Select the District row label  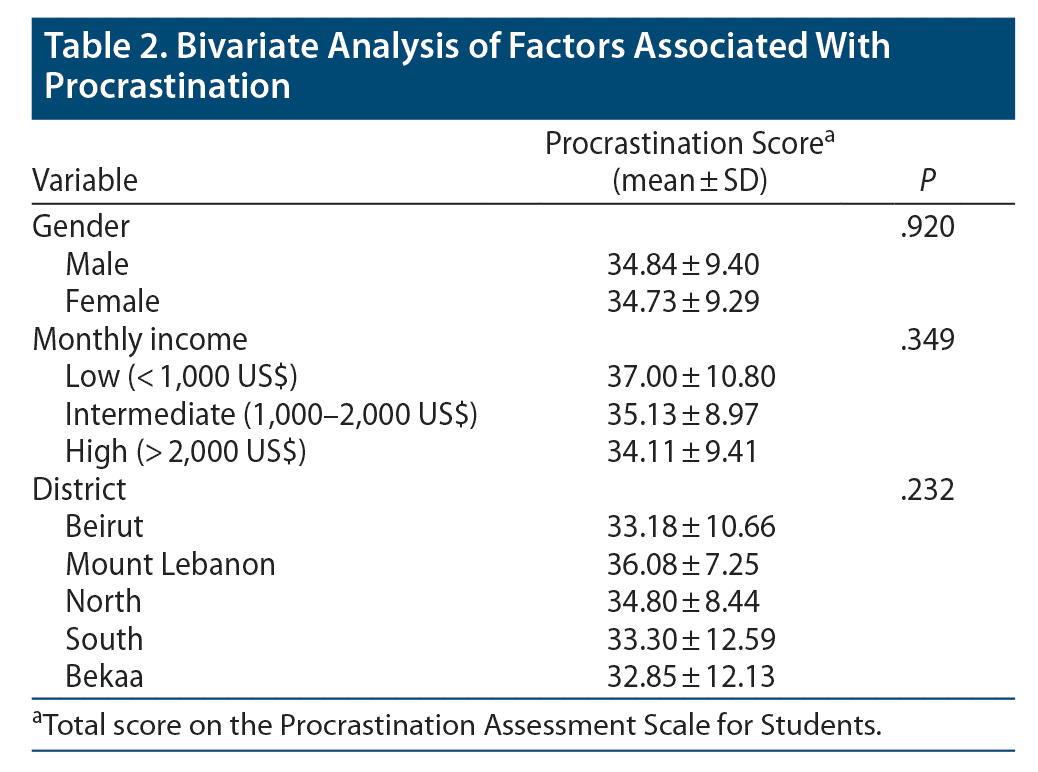pos(80,489)
